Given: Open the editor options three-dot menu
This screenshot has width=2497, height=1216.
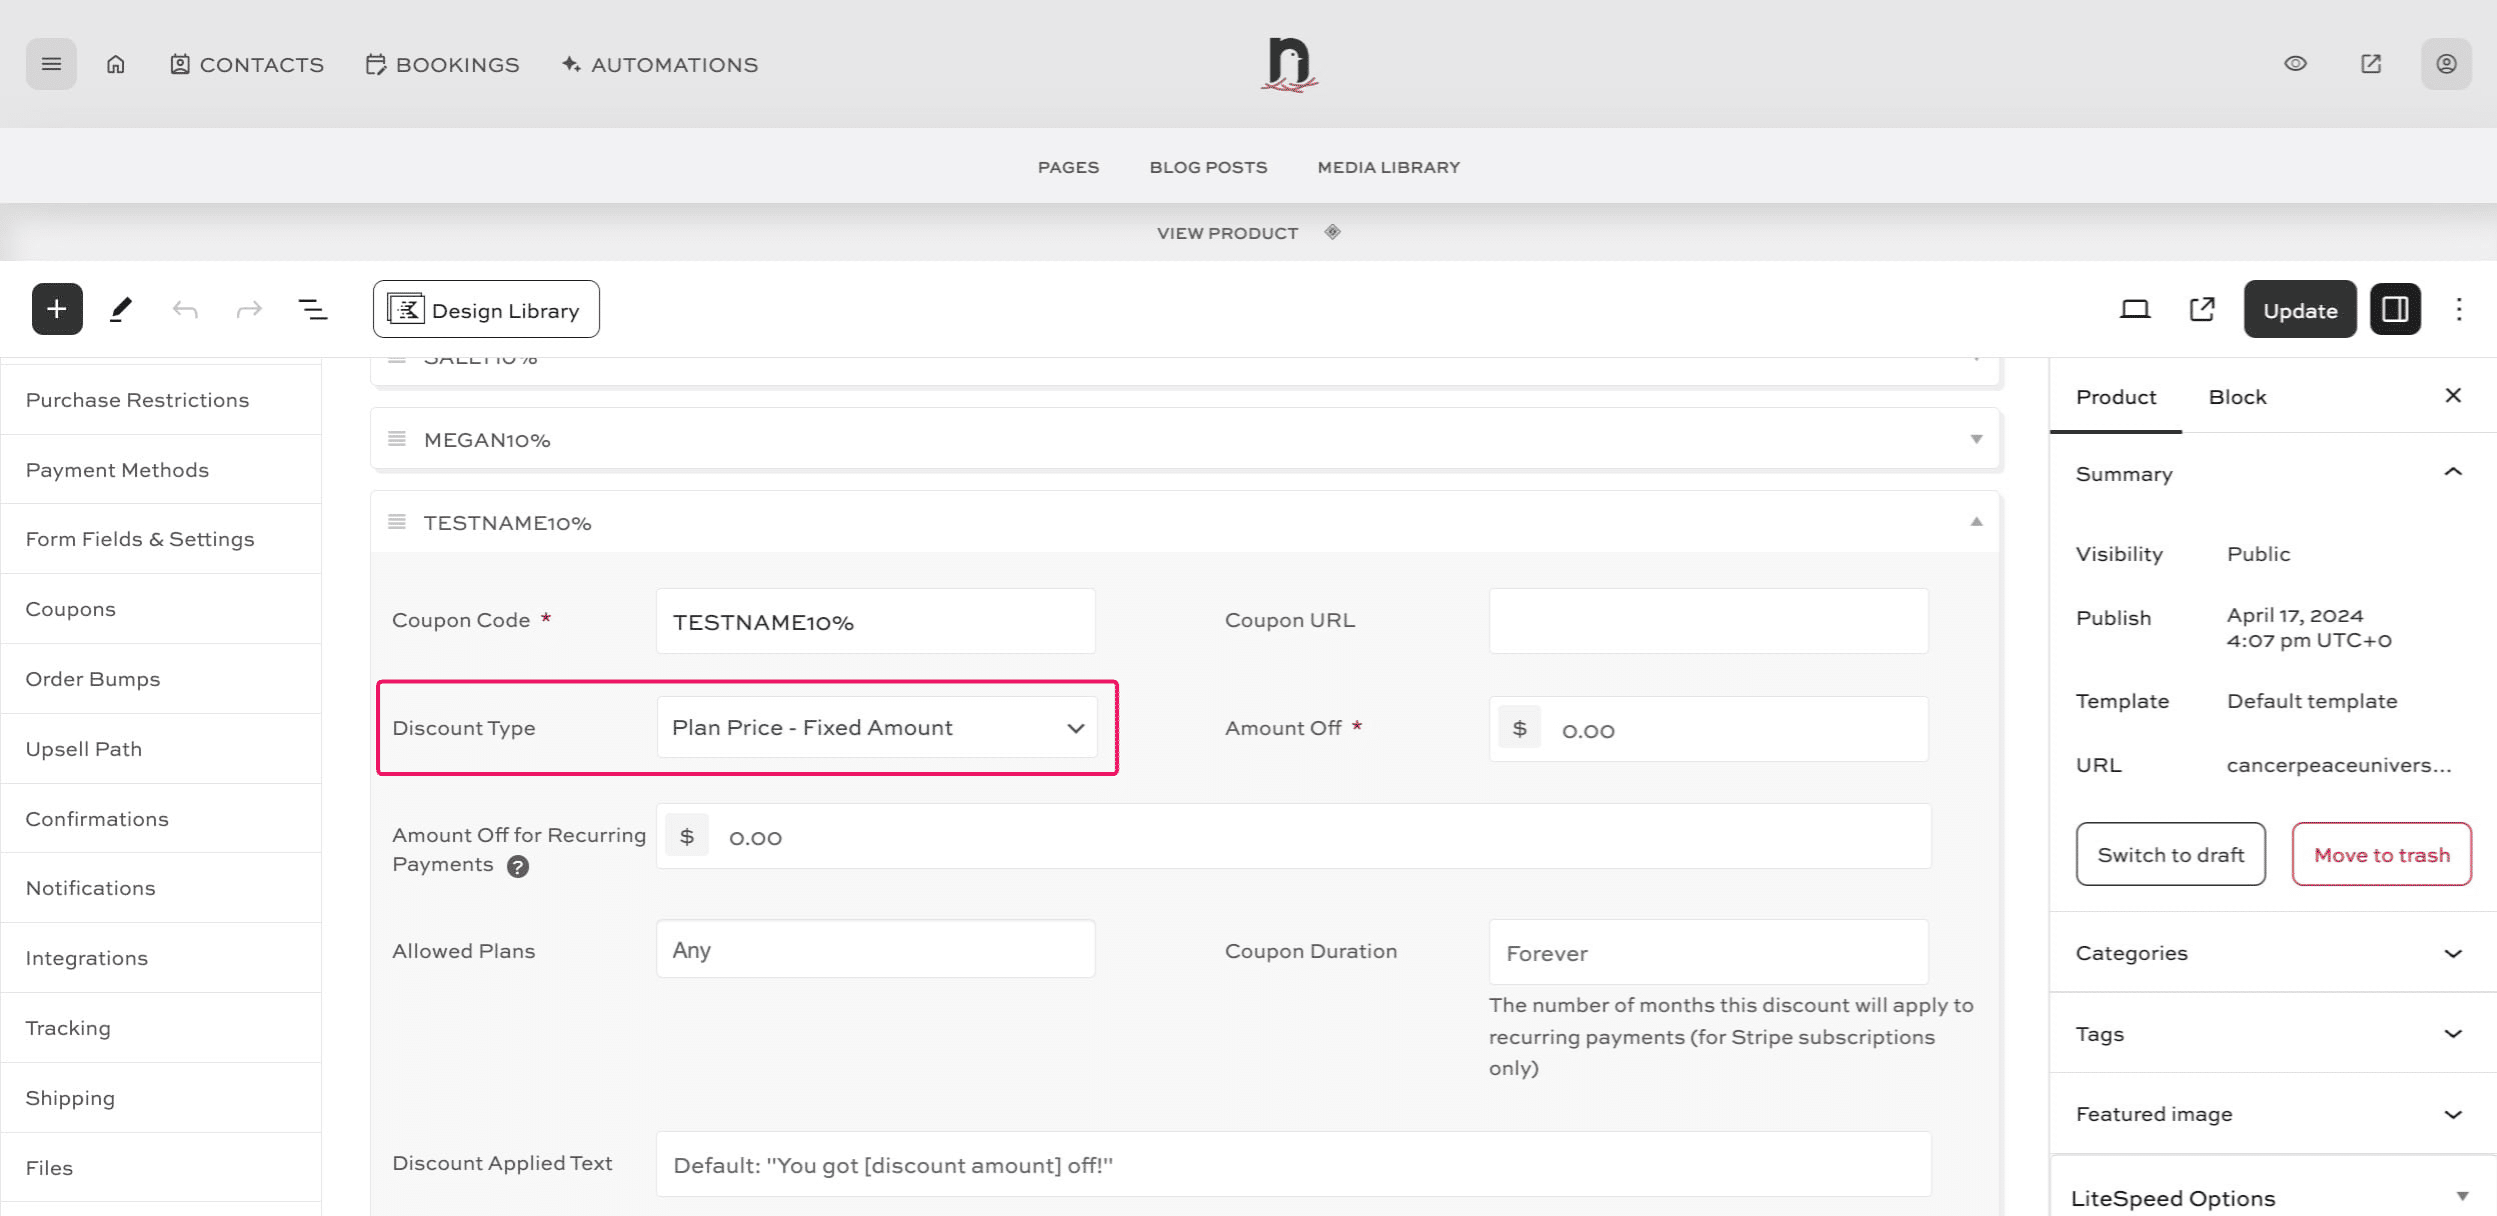Looking at the screenshot, I should tap(2458, 309).
